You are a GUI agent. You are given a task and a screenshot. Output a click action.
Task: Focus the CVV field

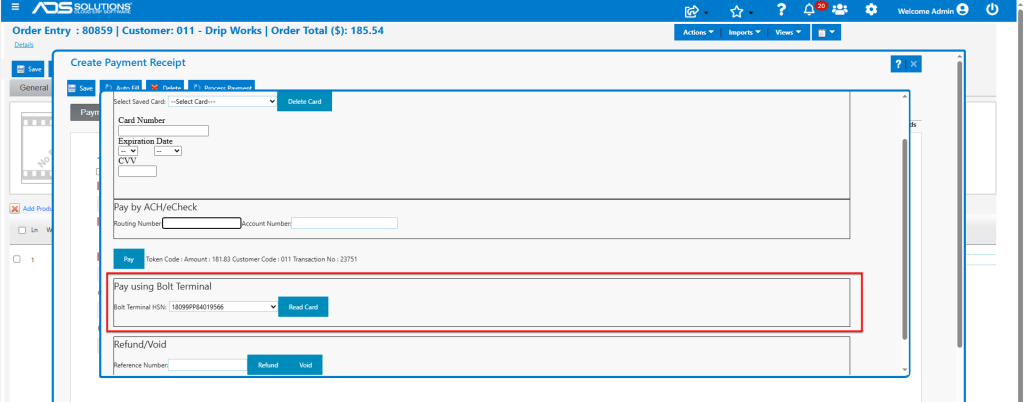coord(137,171)
